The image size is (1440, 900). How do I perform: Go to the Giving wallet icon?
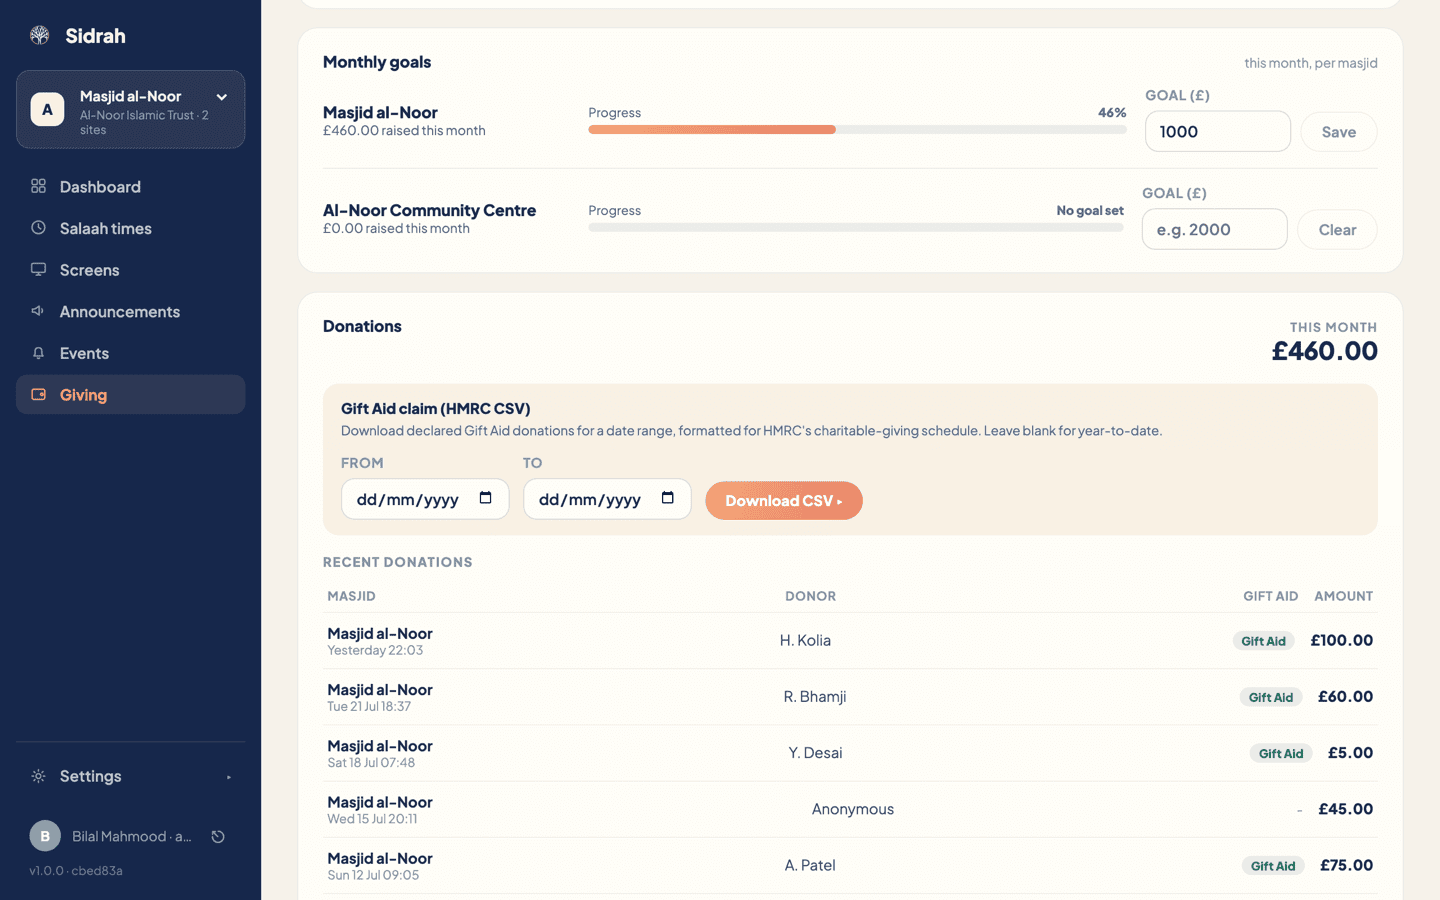point(39,394)
